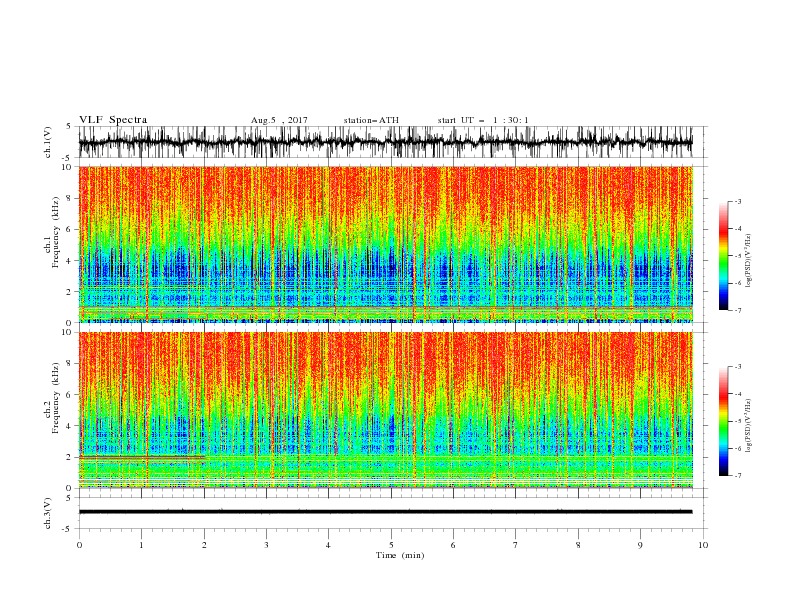Click the ch.3(V) waveform axis label
The height and width of the screenshot is (612, 792).
(x=48, y=513)
